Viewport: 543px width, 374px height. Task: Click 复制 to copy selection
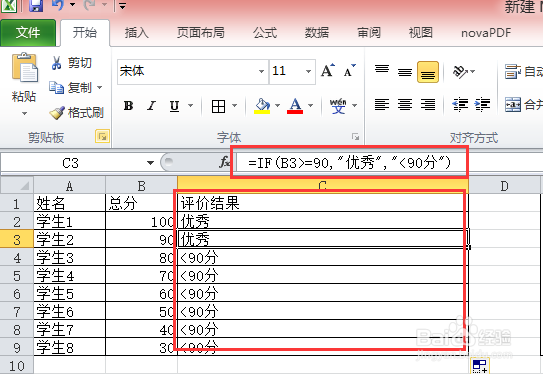(x=70, y=88)
